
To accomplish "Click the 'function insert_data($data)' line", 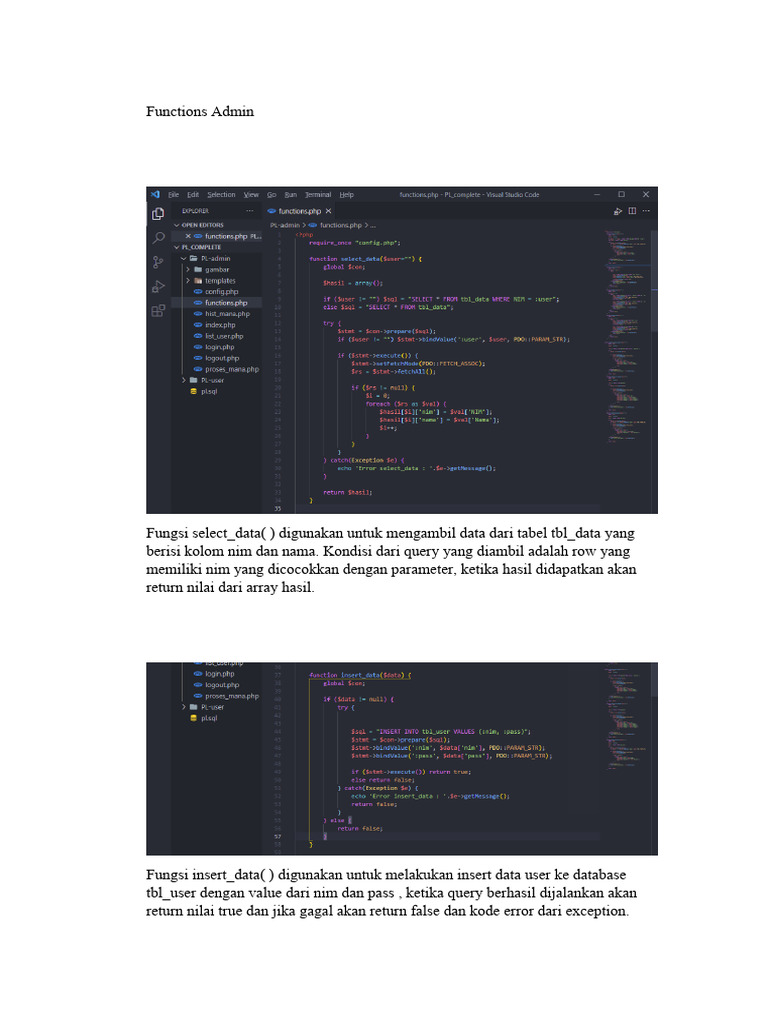I will pos(360,675).
